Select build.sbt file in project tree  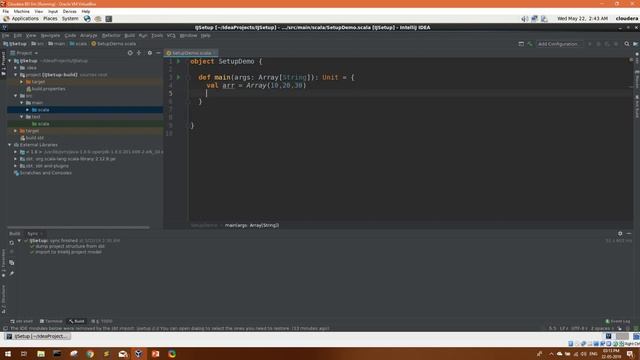[32, 138]
